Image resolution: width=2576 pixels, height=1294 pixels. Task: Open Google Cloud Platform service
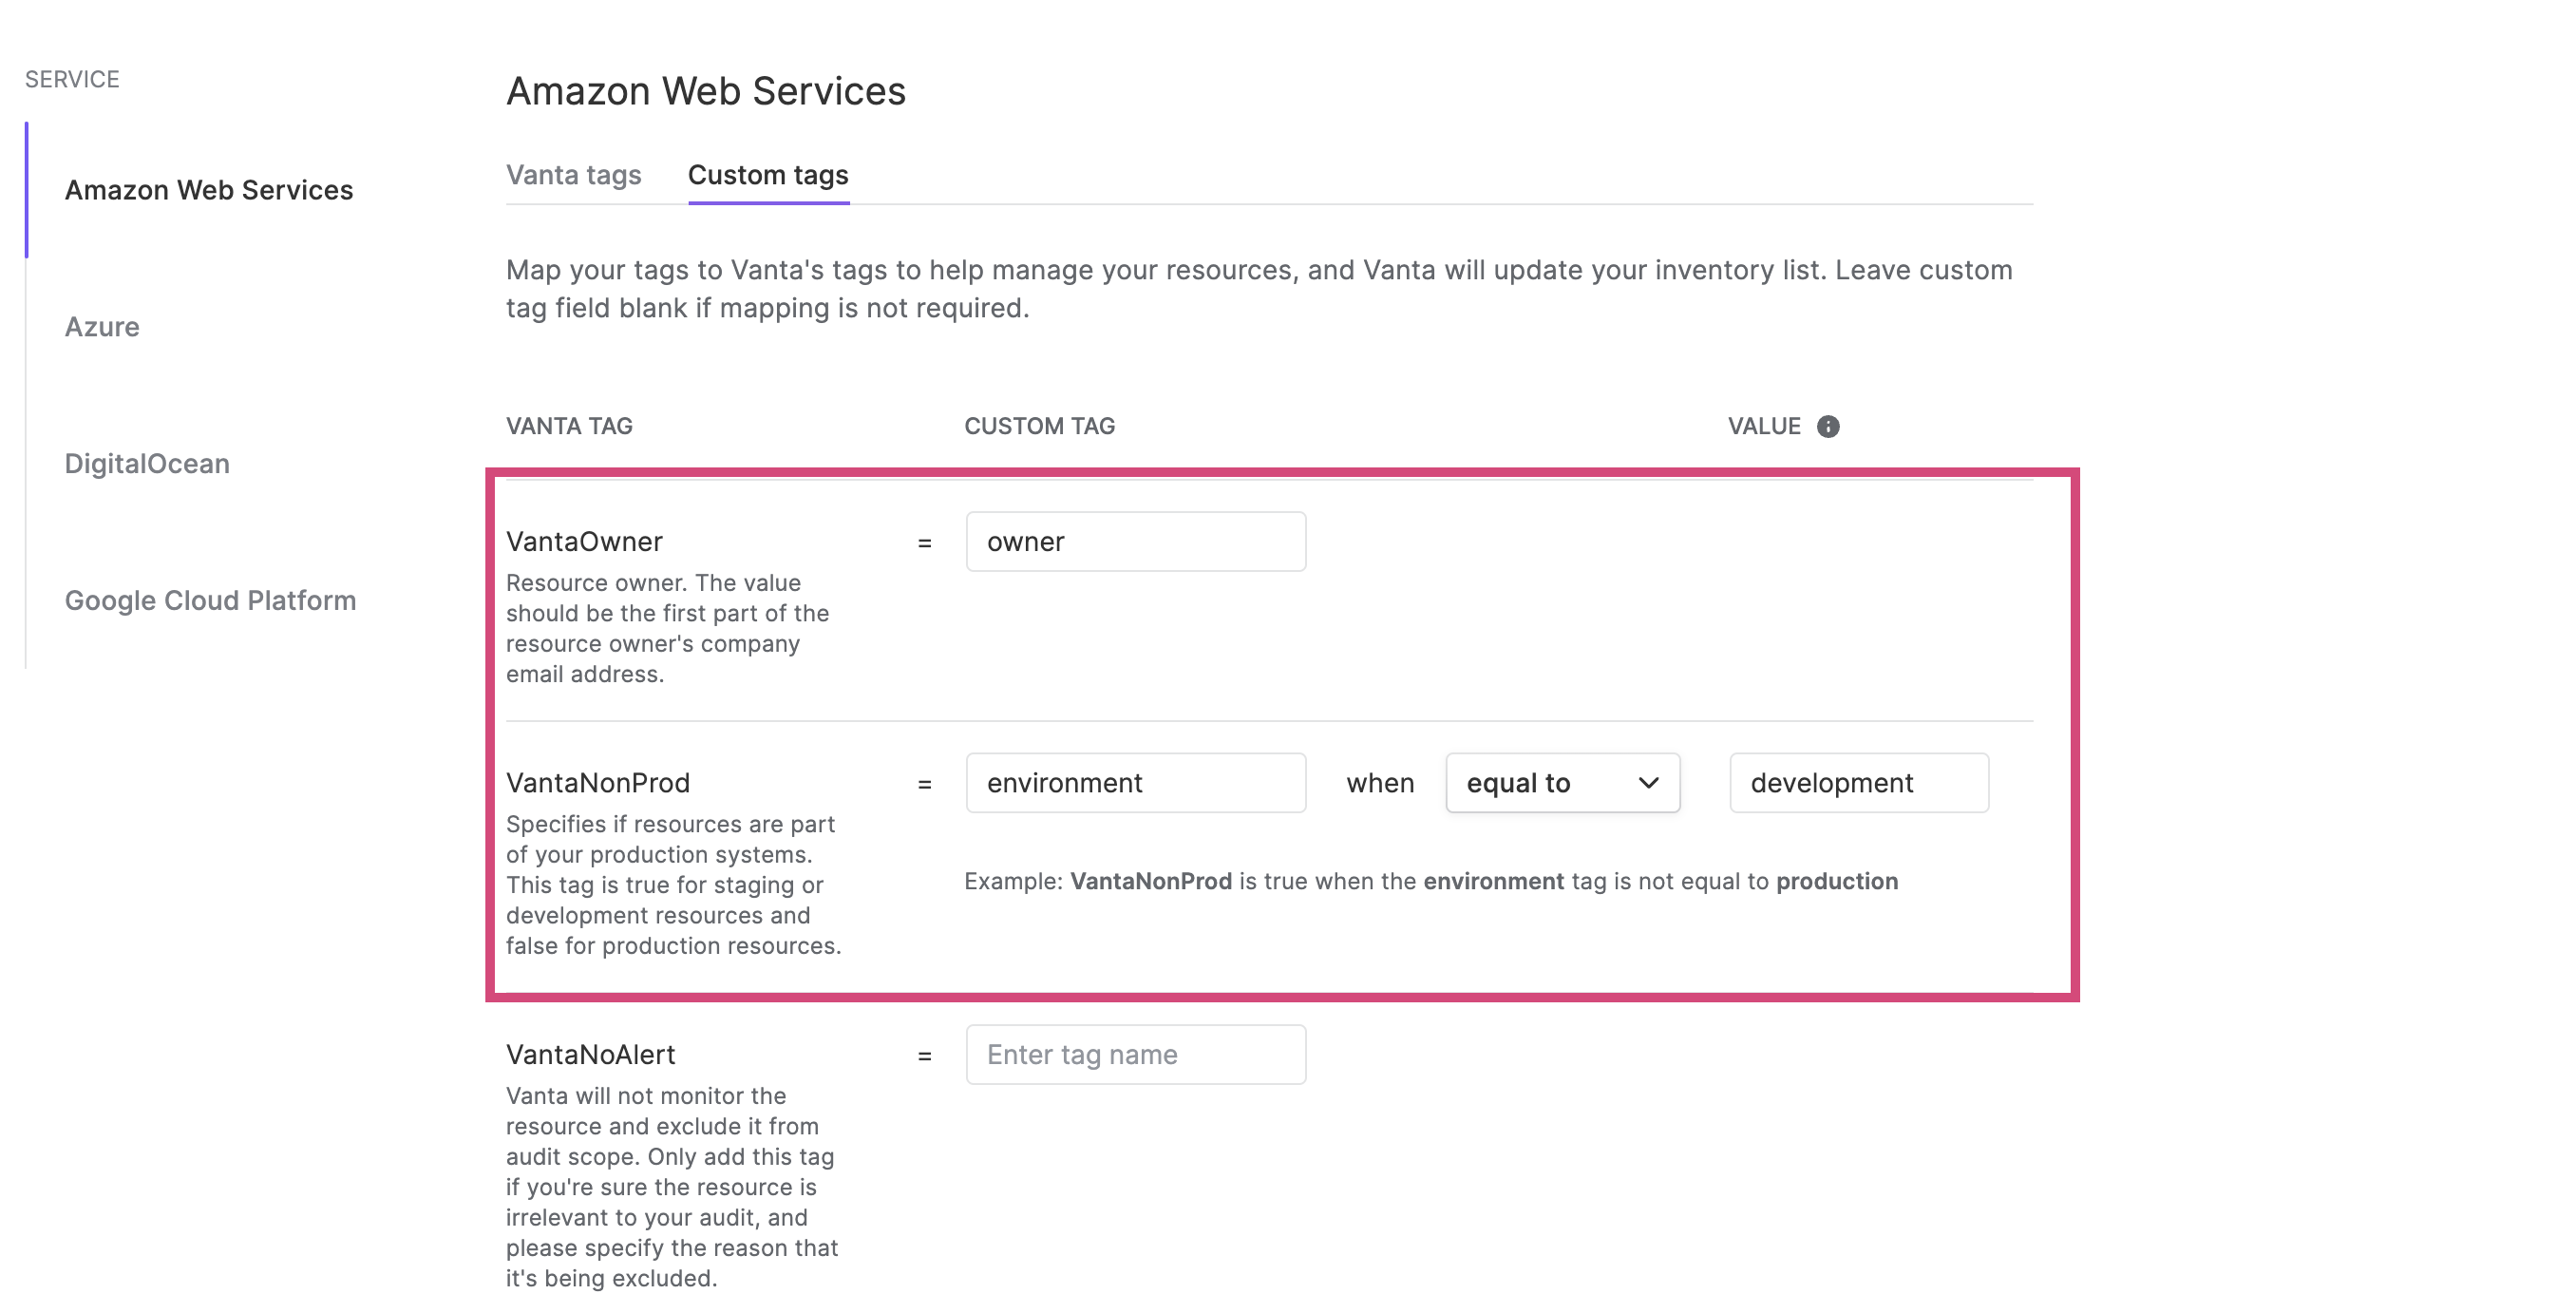tap(210, 600)
